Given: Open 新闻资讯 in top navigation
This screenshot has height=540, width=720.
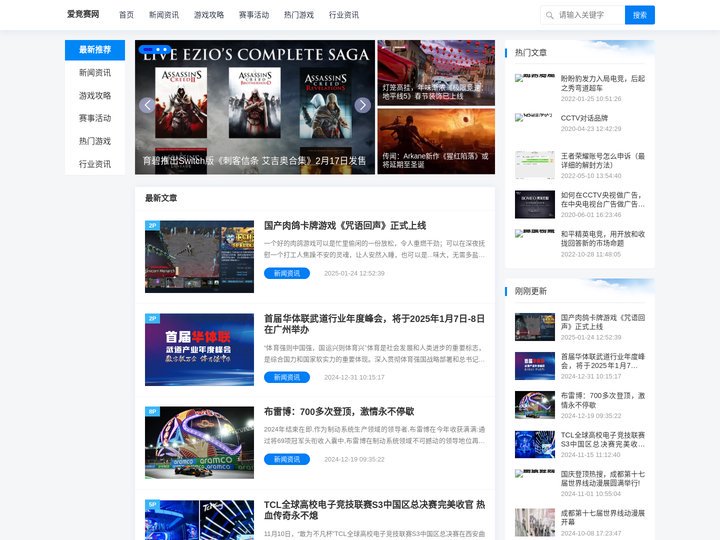Looking at the screenshot, I should pos(164,15).
